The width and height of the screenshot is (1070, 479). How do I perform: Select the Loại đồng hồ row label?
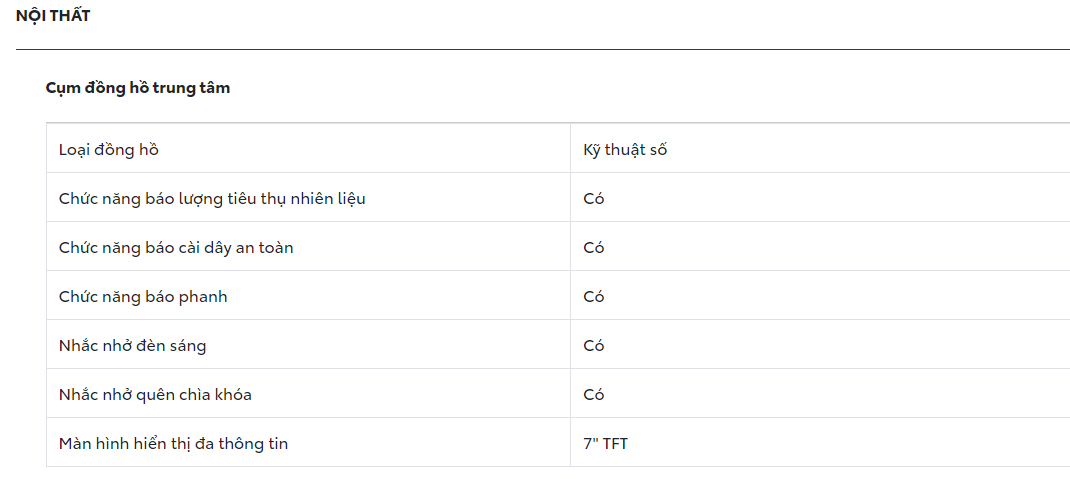point(109,150)
